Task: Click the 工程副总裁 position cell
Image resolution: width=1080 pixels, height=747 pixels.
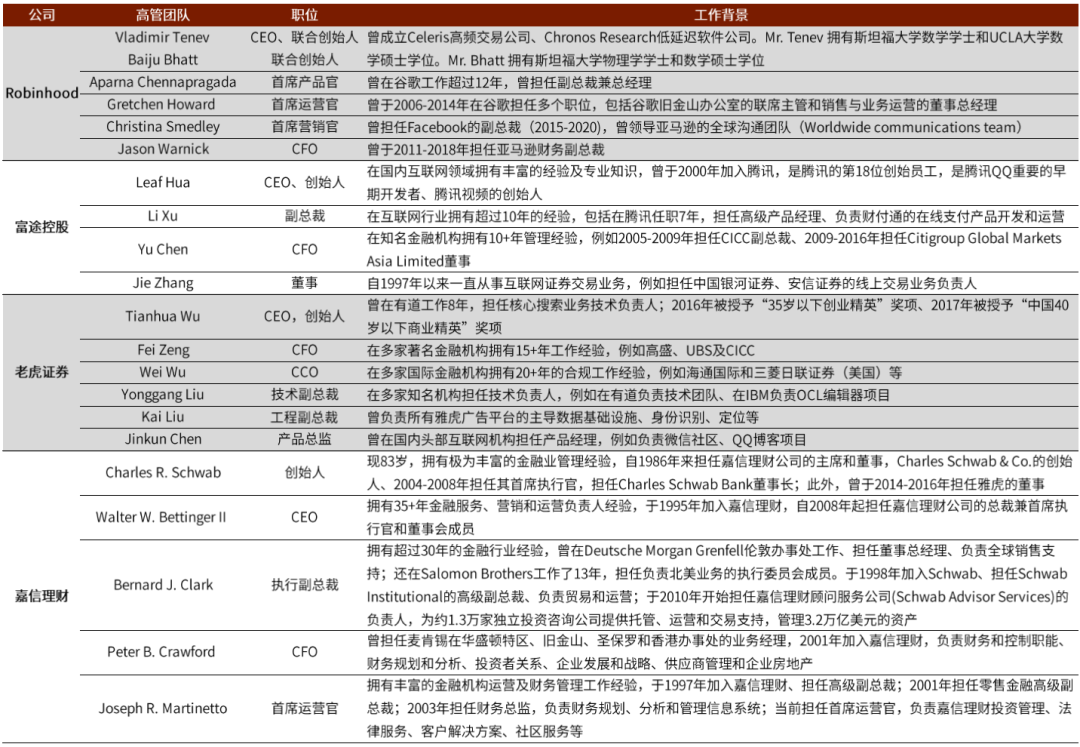Action: [x=304, y=417]
